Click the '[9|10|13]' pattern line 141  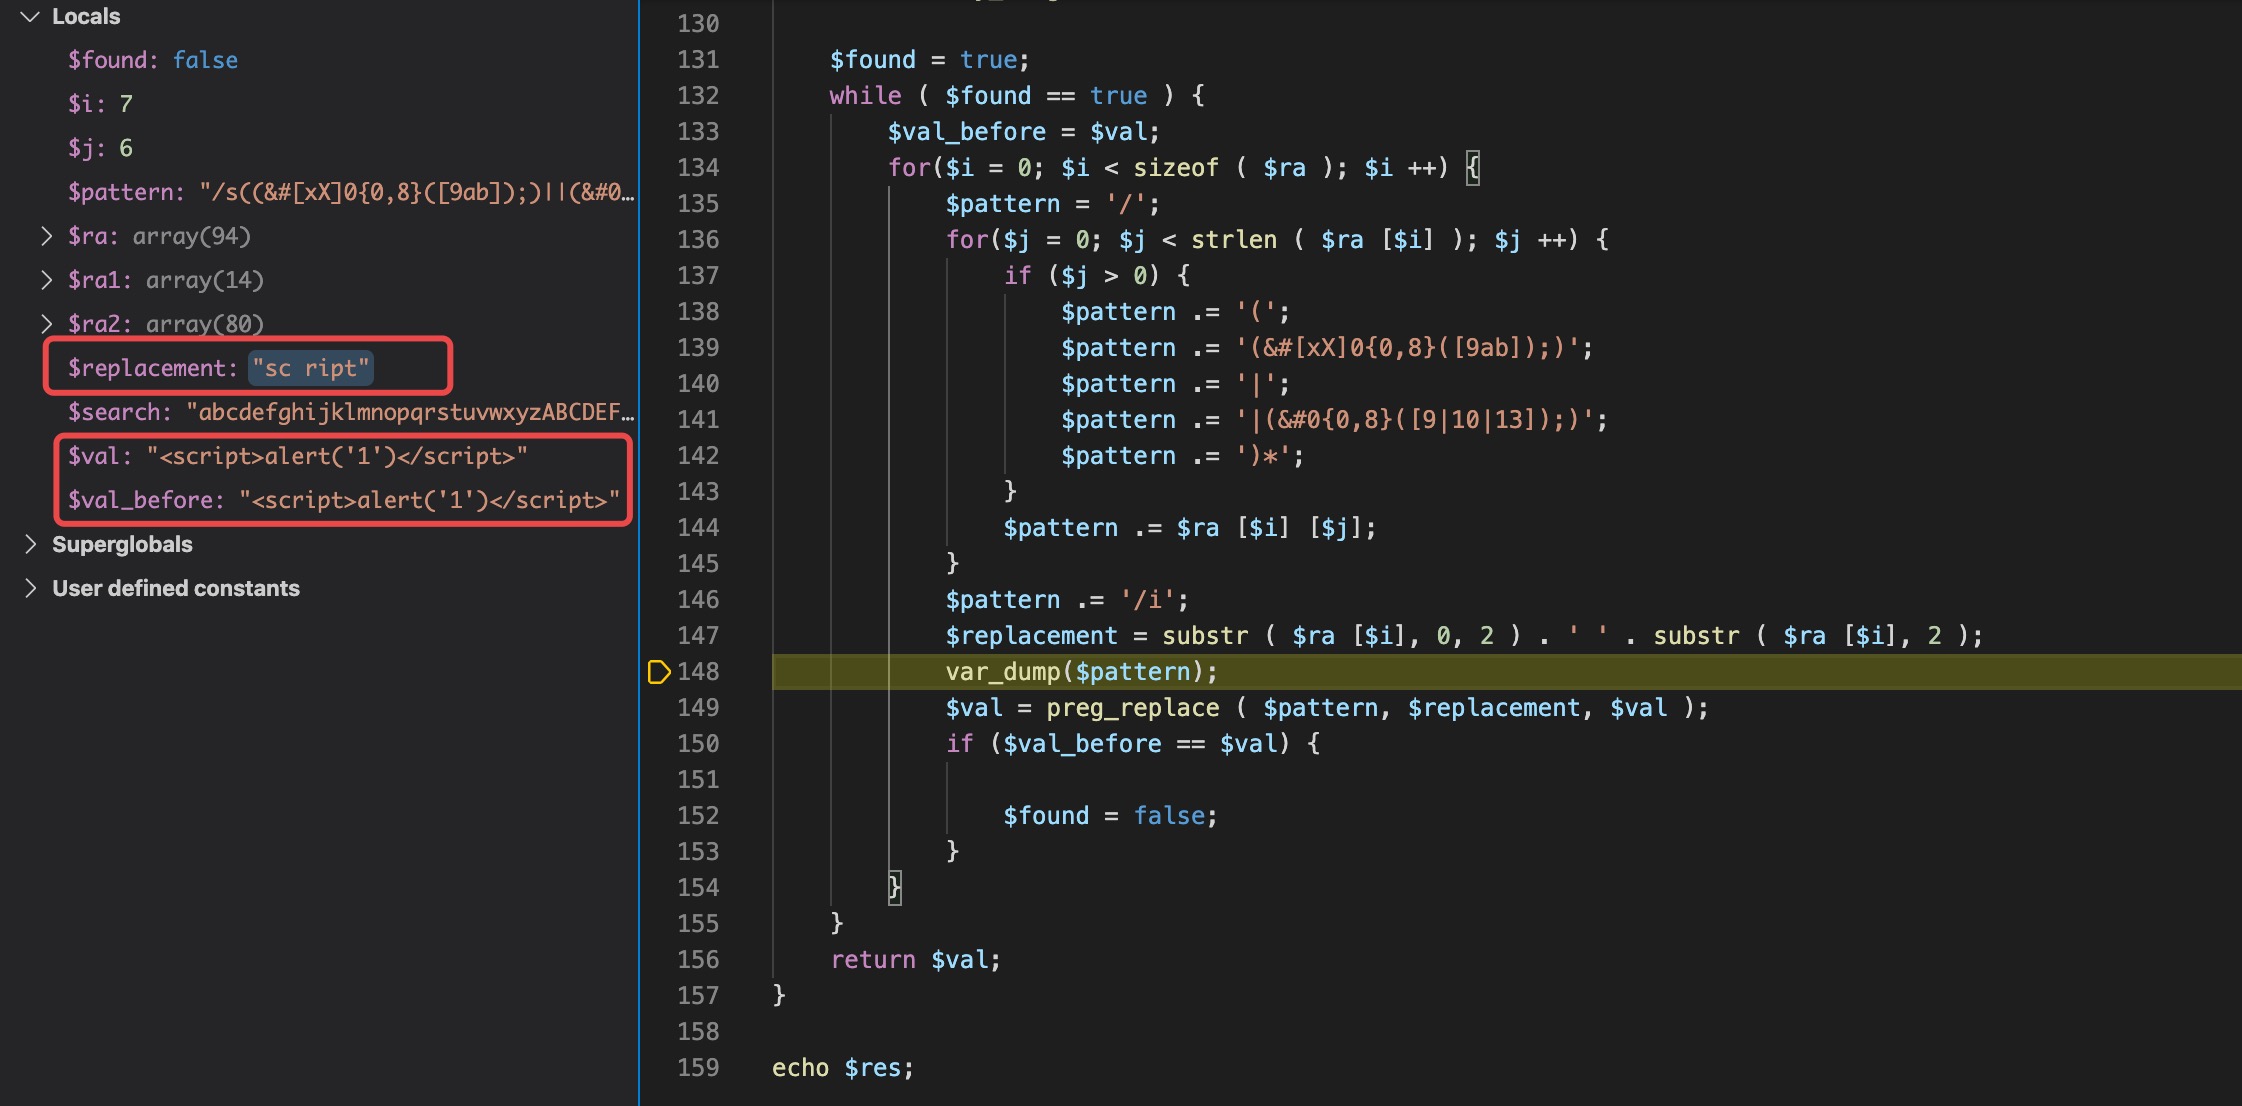[1334, 420]
